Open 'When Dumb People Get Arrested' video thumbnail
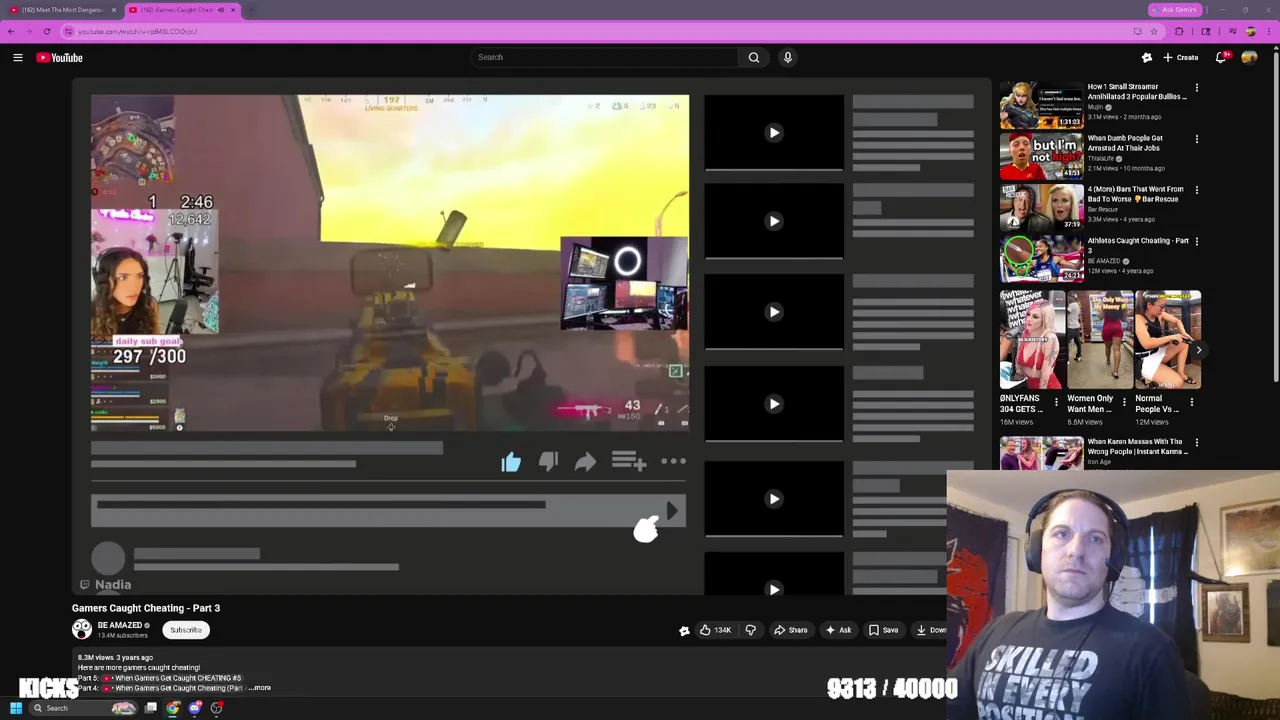This screenshot has width=1280, height=720. (x=1041, y=157)
